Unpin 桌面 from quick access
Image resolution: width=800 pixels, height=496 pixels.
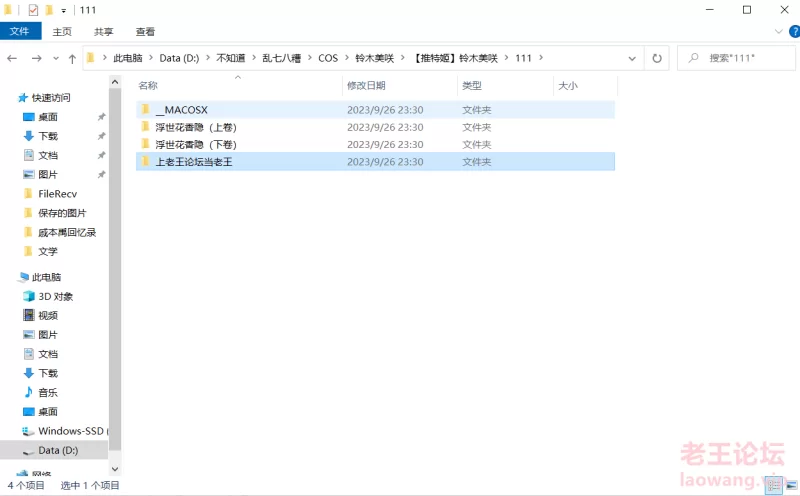(x=101, y=117)
